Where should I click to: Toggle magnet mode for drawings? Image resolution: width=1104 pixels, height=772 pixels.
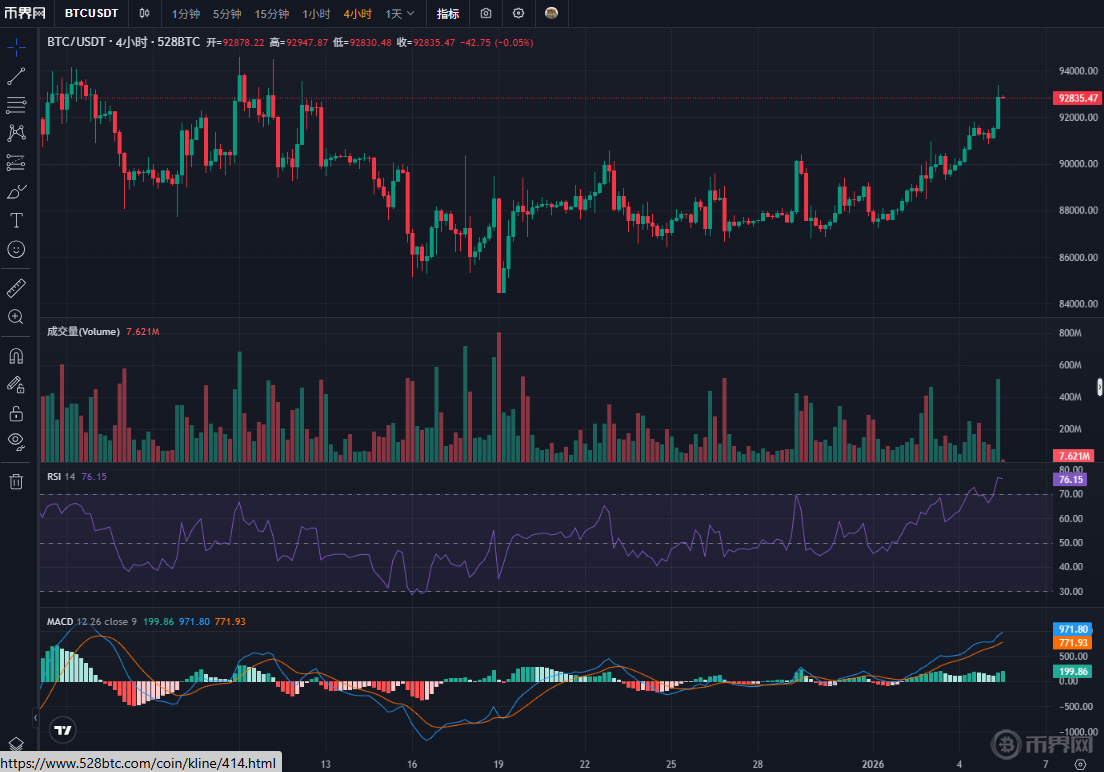pos(16,355)
